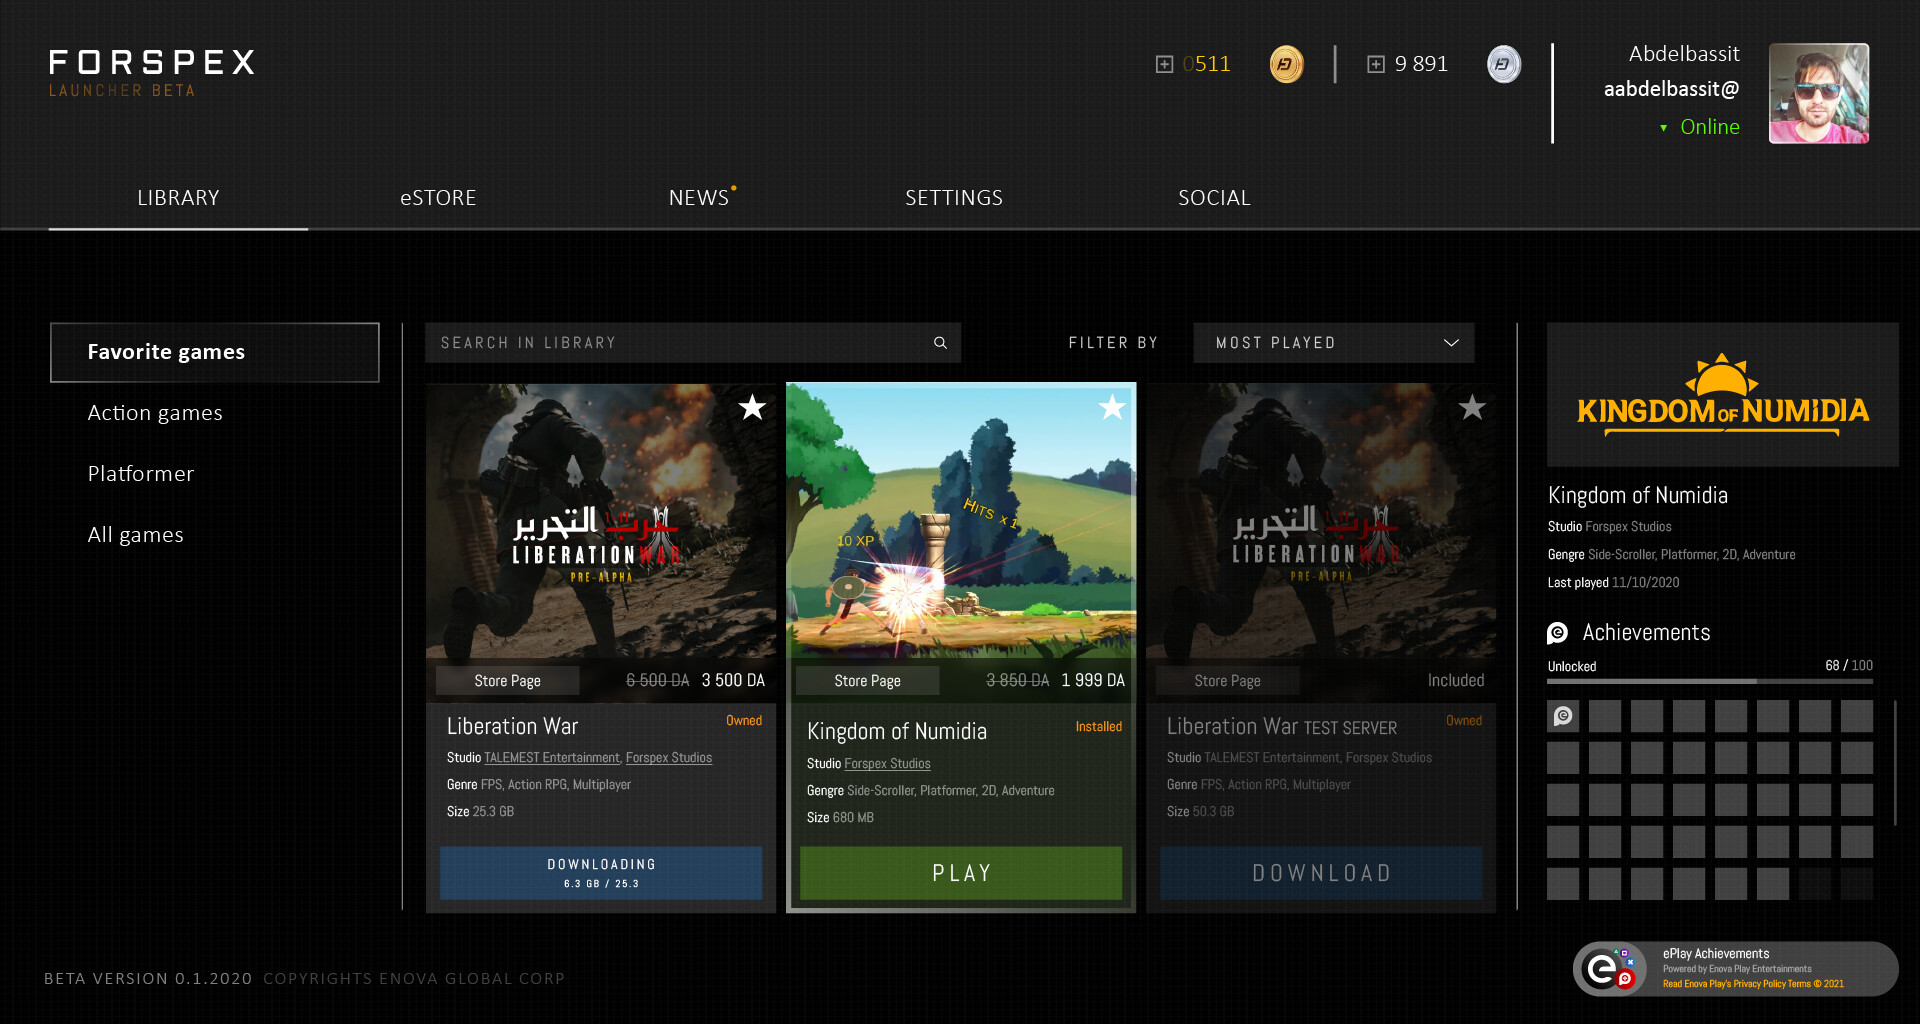Unfavorite Liberation War via its filled star
Image resolution: width=1920 pixels, height=1024 pixels.
tap(752, 408)
